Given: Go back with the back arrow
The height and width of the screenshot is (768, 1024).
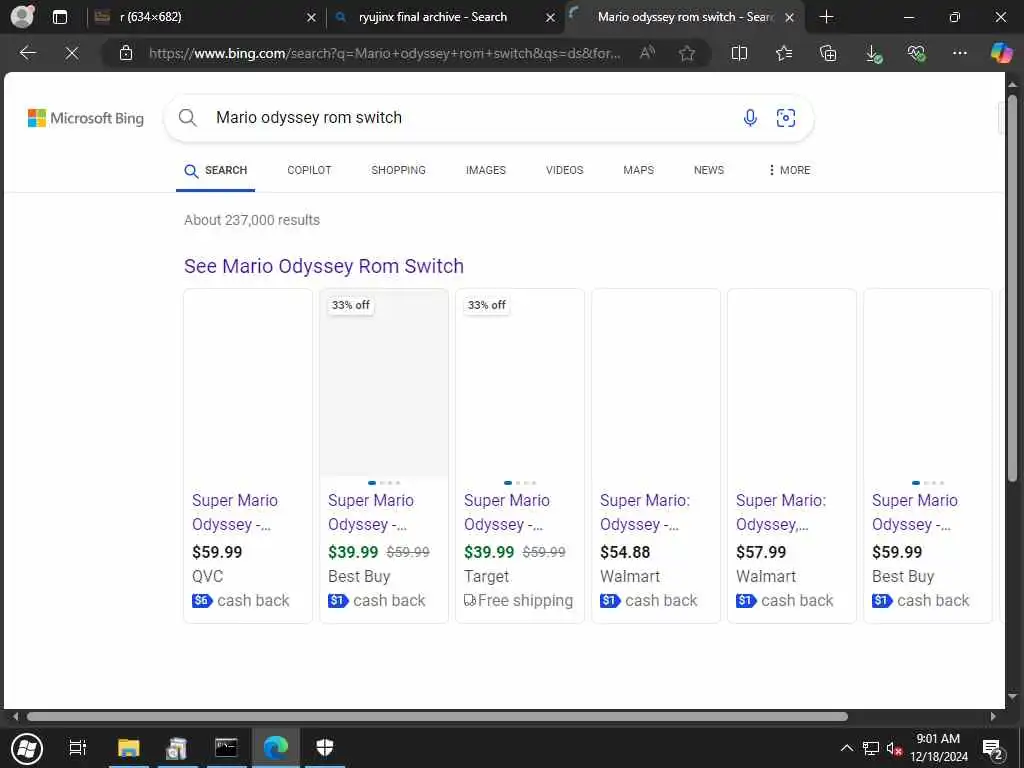Looking at the screenshot, I should click(28, 53).
